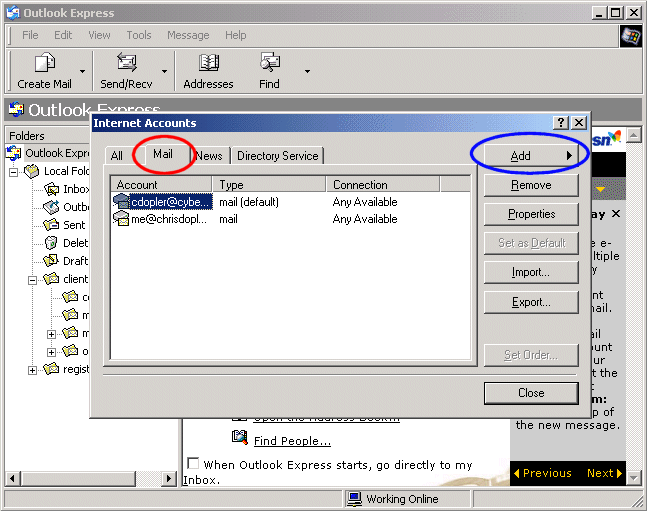Collapse the client folder node
This screenshot has height=511, width=647.
click(32, 280)
